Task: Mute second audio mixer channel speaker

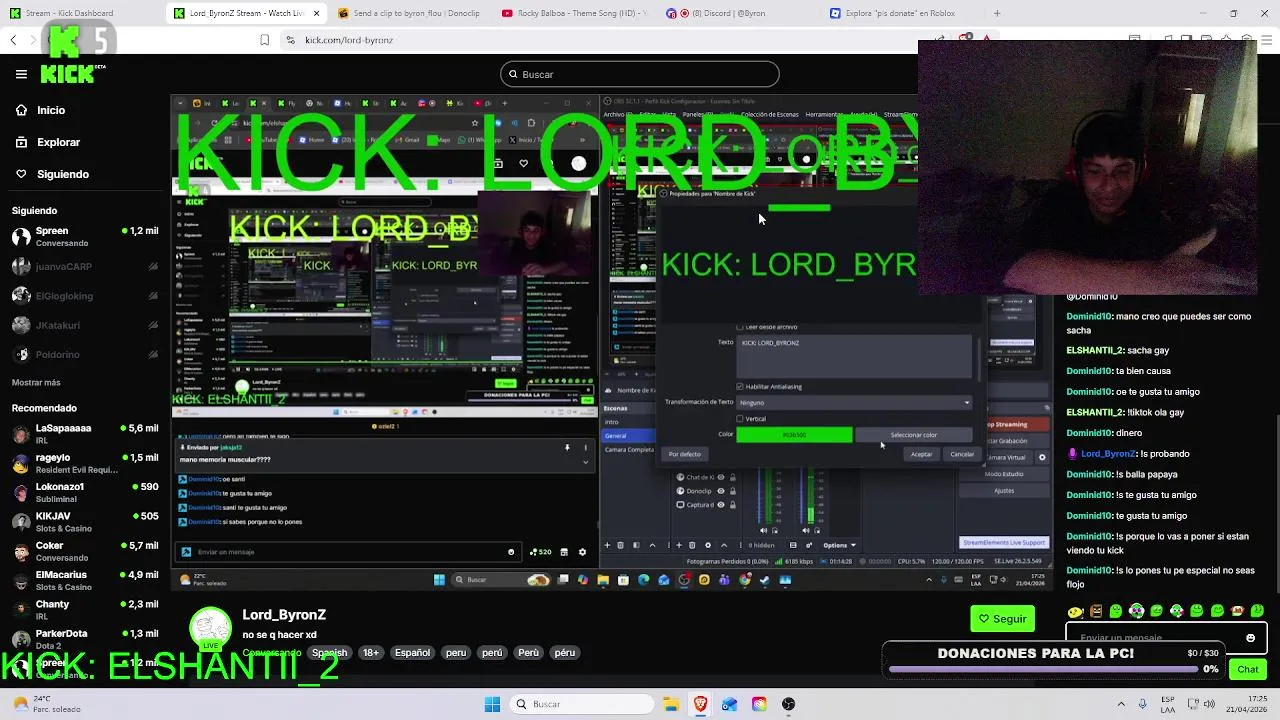Action: click(806, 530)
